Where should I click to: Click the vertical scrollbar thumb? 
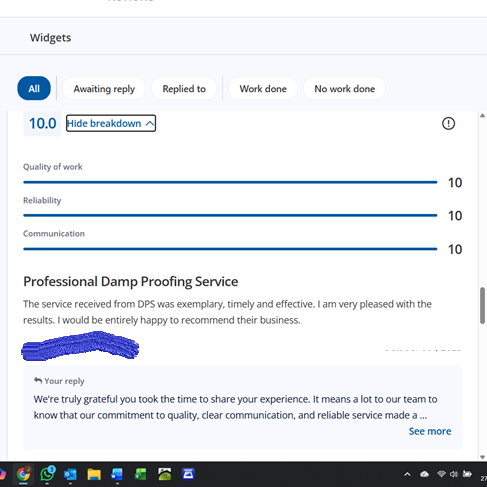click(x=482, y=305)
